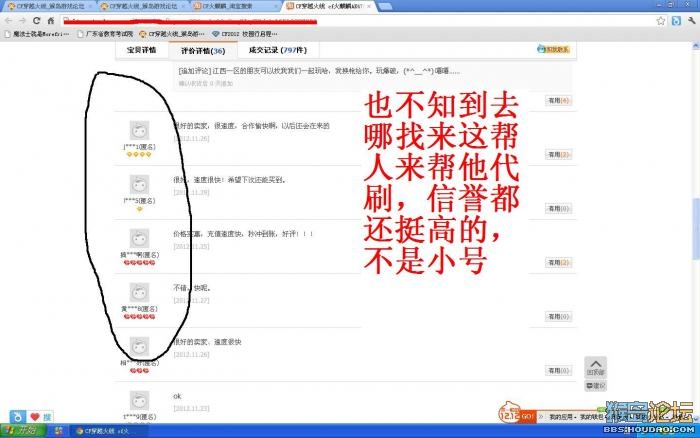700x438 pixels.
Task: Open the Chrome wrench settings menu
Action: (692, 21)
